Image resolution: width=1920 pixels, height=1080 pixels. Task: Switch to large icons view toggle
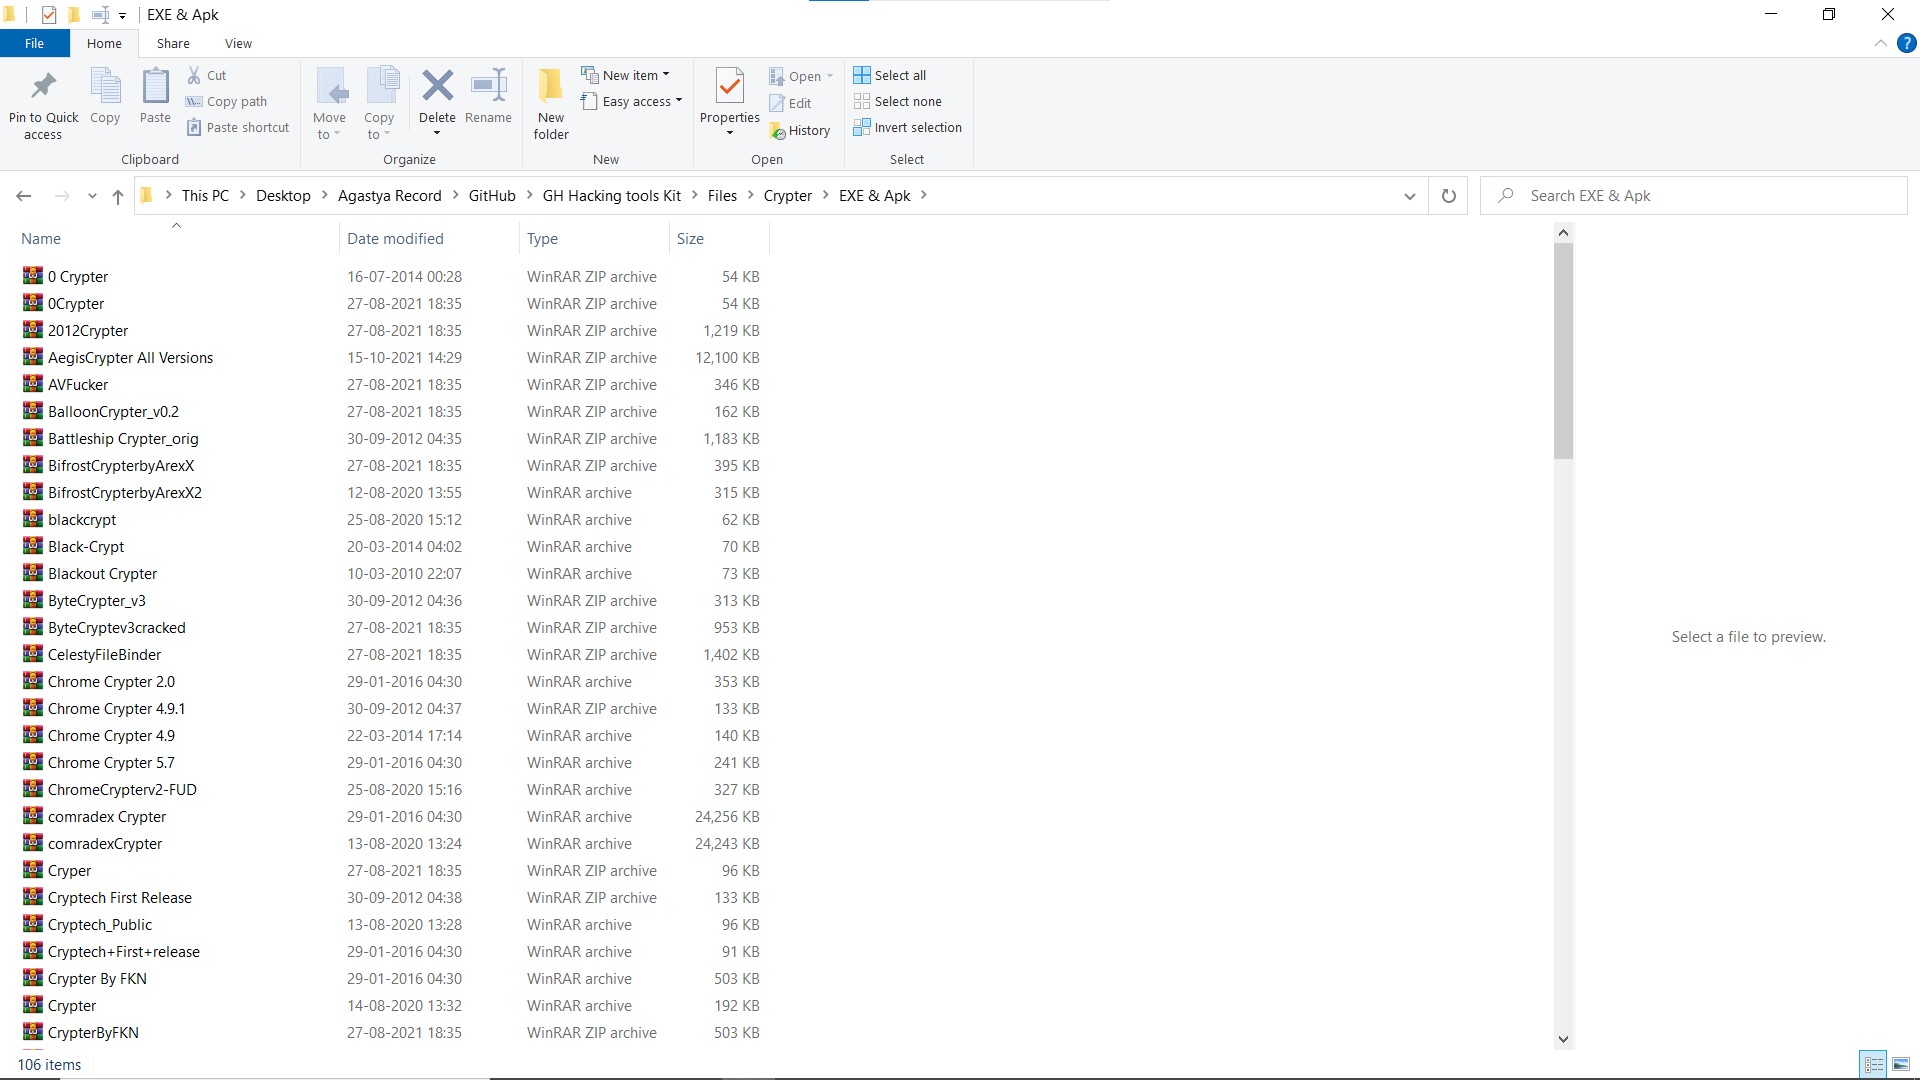click(1901, 1064)
